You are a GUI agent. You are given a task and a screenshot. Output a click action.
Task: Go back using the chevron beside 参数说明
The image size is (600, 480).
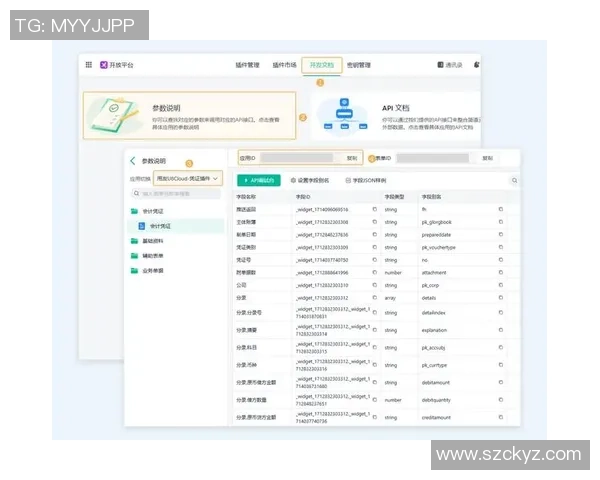(x=133, y=161)
